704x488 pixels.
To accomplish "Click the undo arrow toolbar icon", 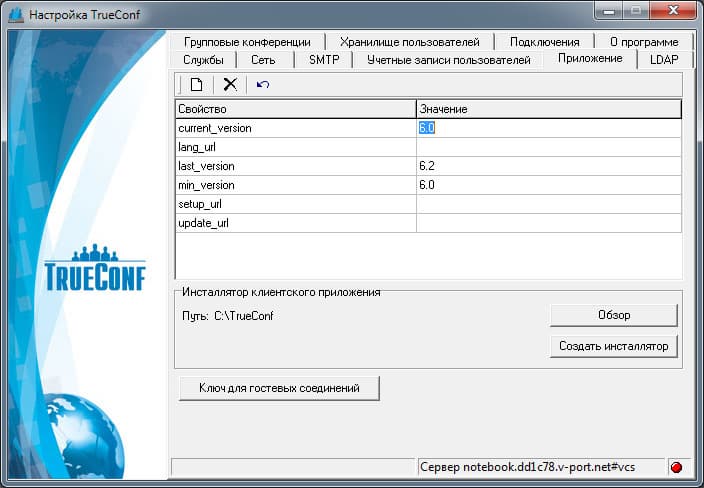I will (263, 84).
